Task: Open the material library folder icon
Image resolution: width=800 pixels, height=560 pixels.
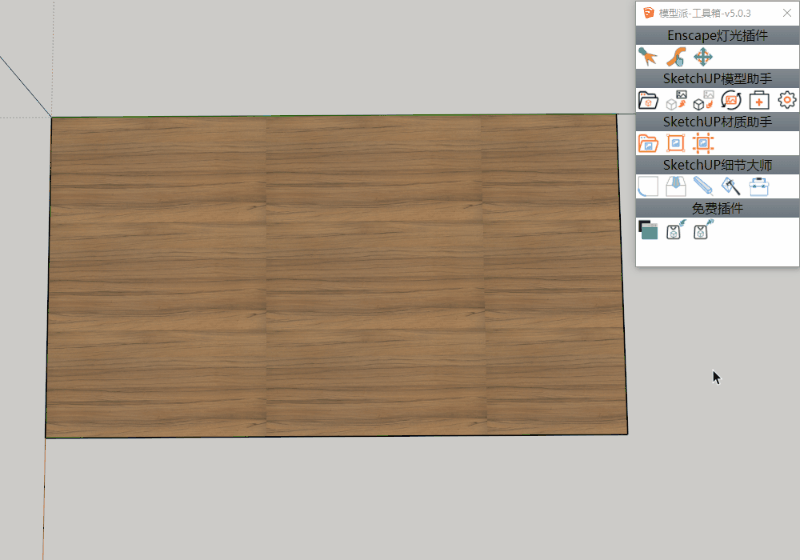Action: 648,143
